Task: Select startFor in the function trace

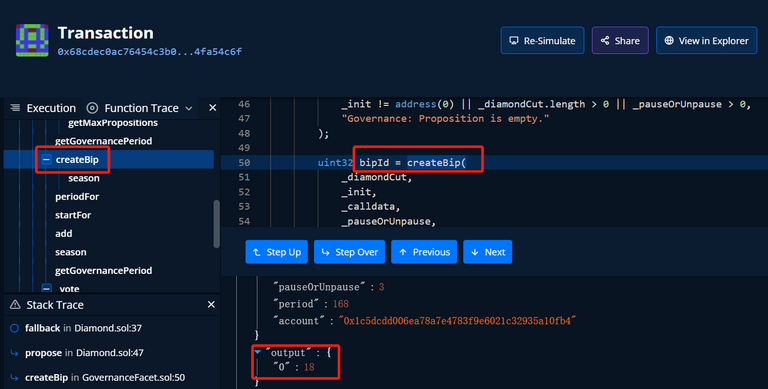Action: pos(73,215)
